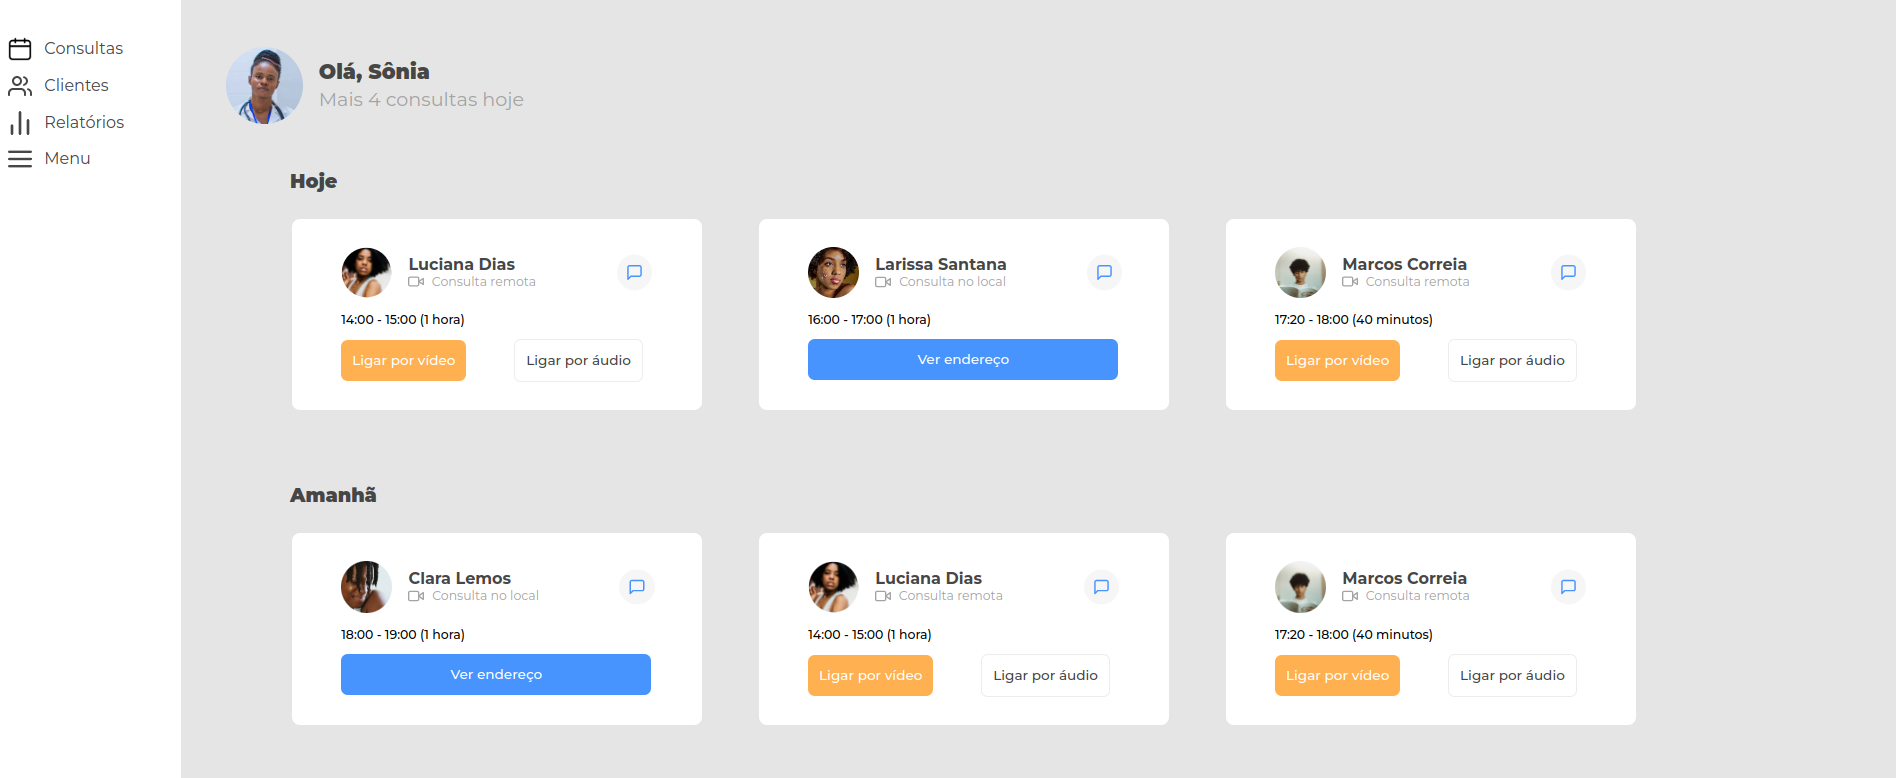Start audio call with Luciana Dias today
Screen dimensions: 1896x778
[578, 360]
